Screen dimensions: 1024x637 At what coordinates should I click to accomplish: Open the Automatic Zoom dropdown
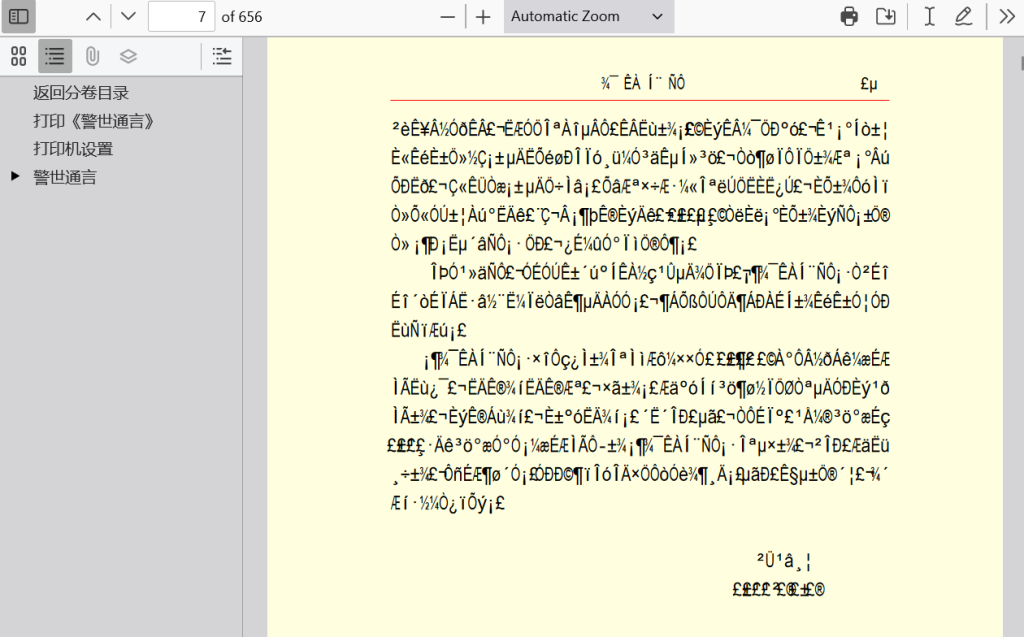coord(588,16)
